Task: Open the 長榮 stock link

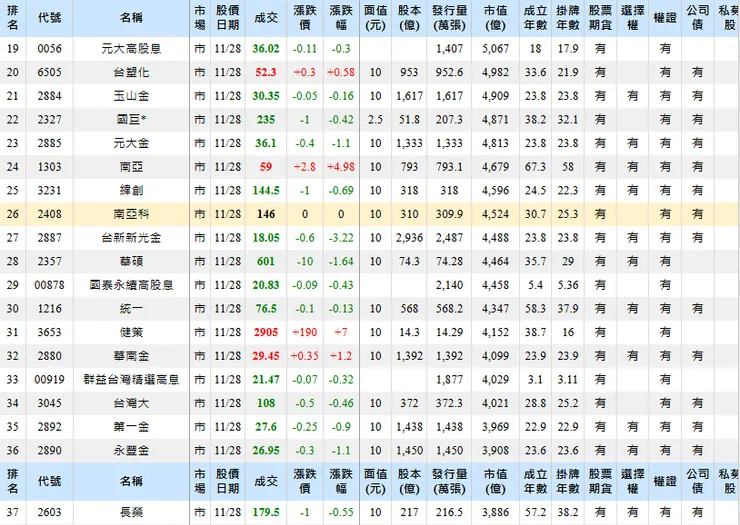Action: click(x=131, y=512)
